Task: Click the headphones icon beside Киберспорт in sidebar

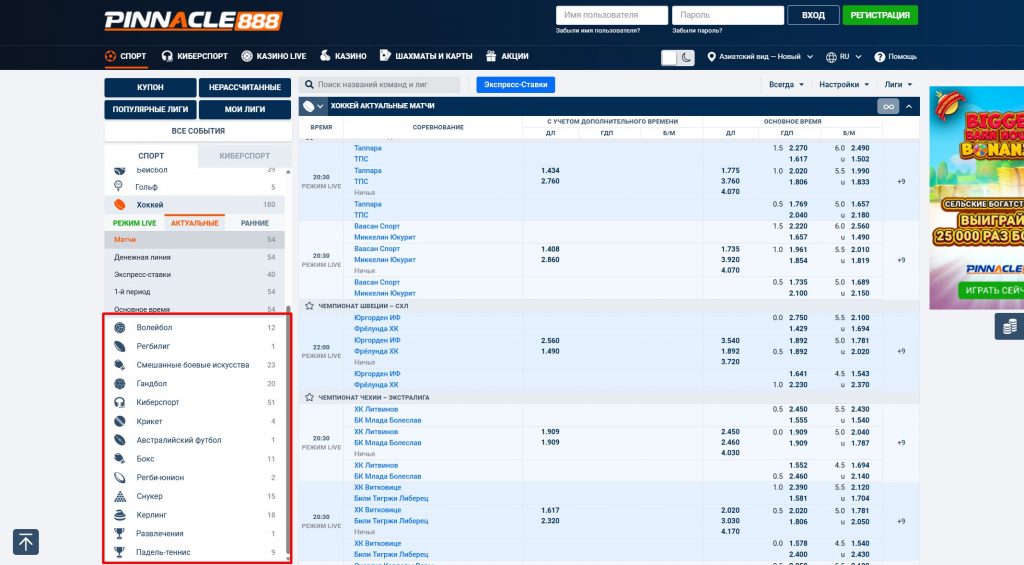Action: pyautogui.click(x=119, y=402)
